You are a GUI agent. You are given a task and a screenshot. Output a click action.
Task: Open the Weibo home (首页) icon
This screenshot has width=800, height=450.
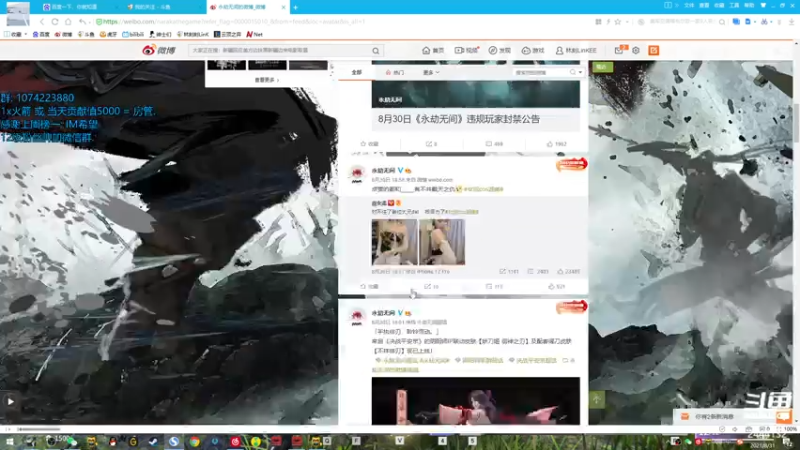[433, 51]
